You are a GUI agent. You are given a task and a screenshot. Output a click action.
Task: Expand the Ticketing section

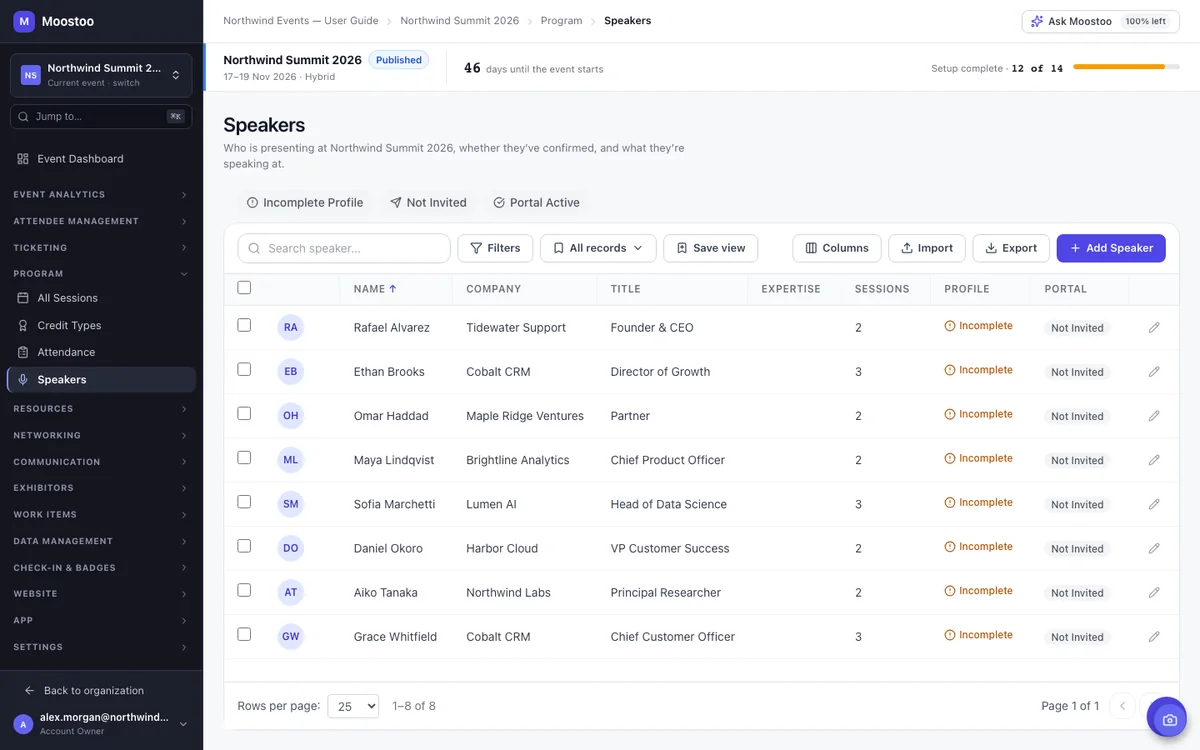pyautogui.click(x=101, y=248)
